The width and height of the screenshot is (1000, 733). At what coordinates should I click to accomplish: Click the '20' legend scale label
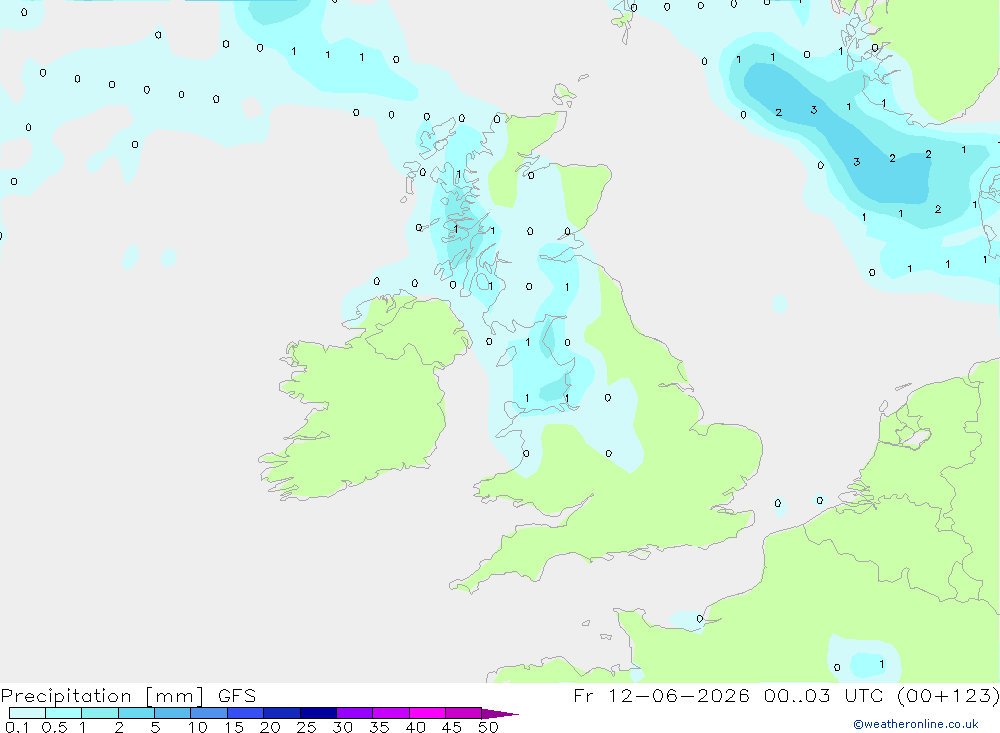pyautogui.click(x=270, y=727)
